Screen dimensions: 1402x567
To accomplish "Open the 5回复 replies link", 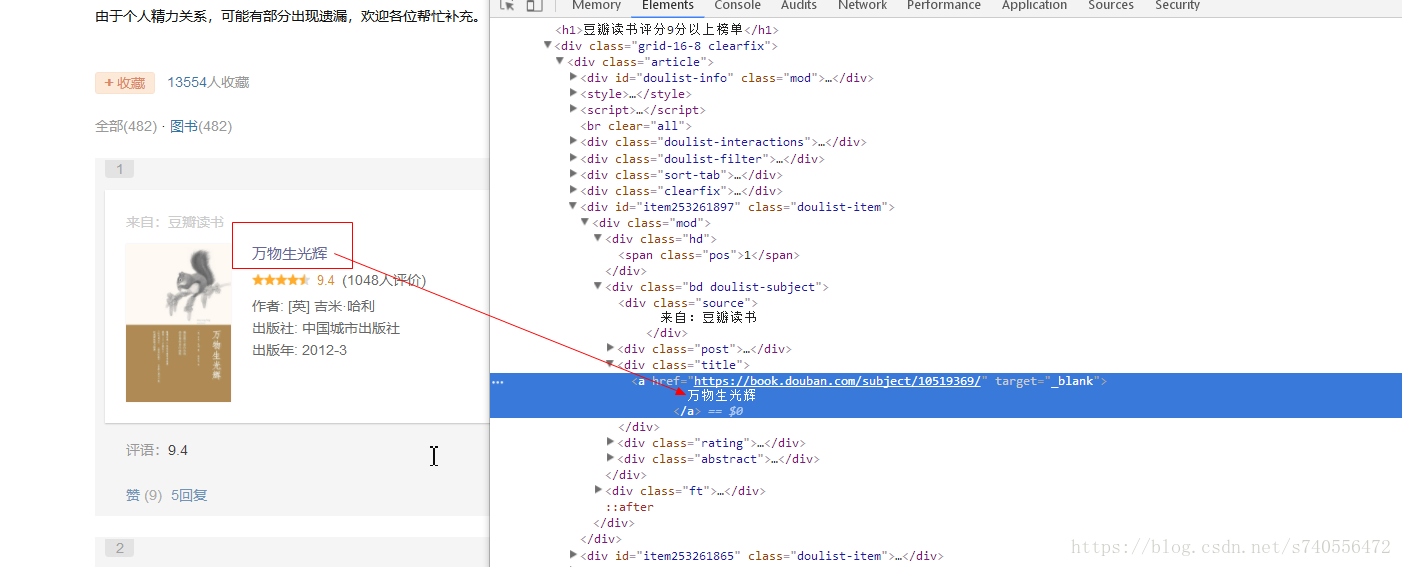I will coord(189,495).
